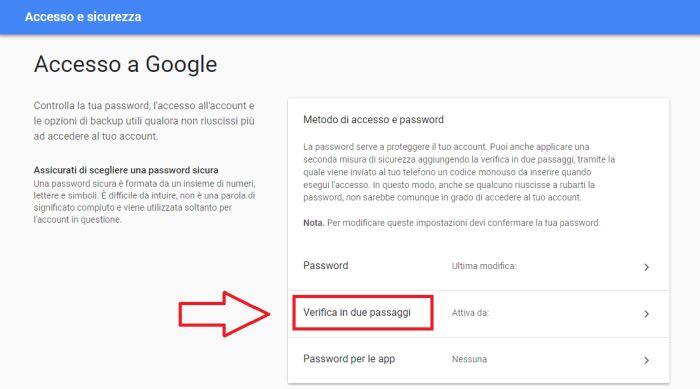Click the Controlla la tua password paragraph
Image resolution: width=700 pixels, height=389 pixels.
pos(144,121)
